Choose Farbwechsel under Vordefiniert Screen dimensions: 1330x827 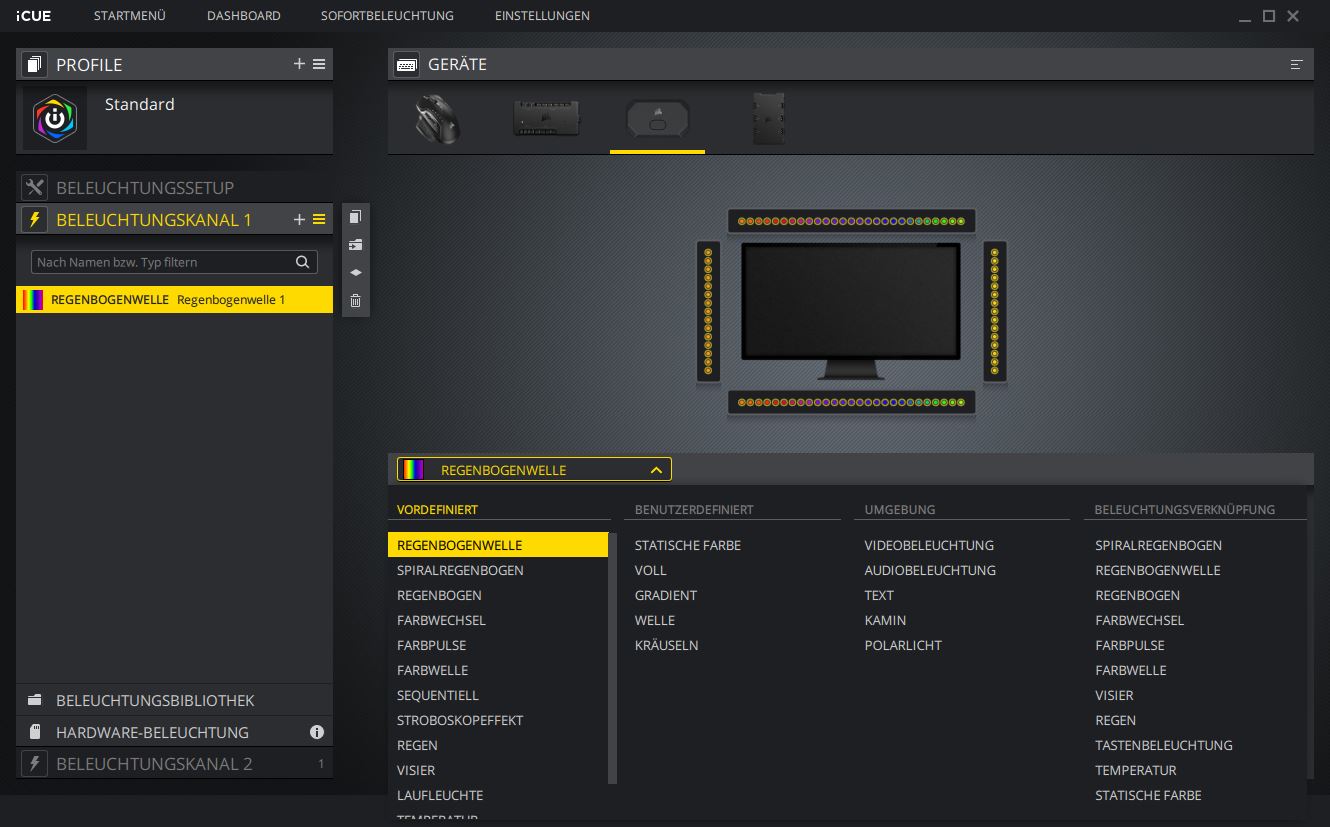pyautogui.click(x=441, y=620)
